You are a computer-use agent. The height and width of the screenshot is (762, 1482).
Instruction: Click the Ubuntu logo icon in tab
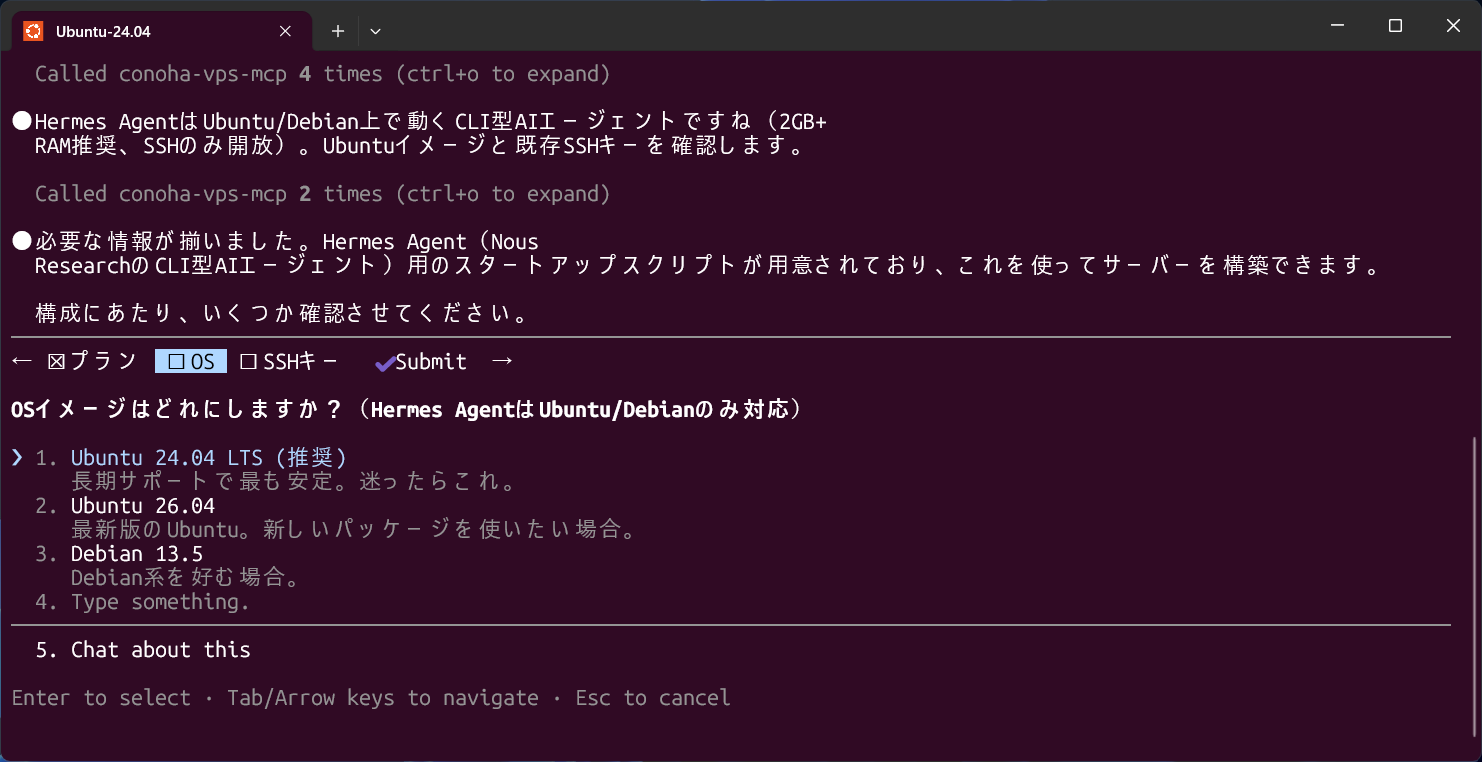[33, 31]
